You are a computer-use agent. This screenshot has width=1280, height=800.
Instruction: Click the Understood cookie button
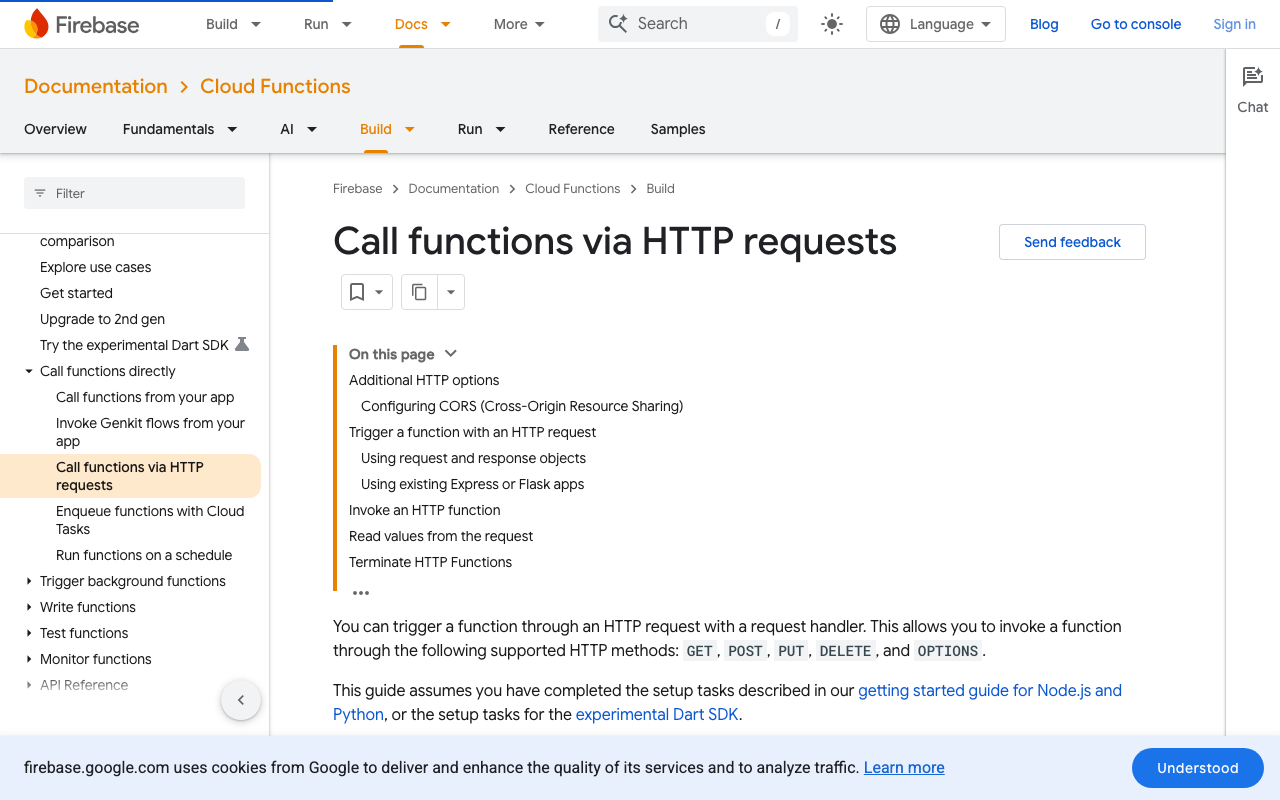(x=1198, y=768)
